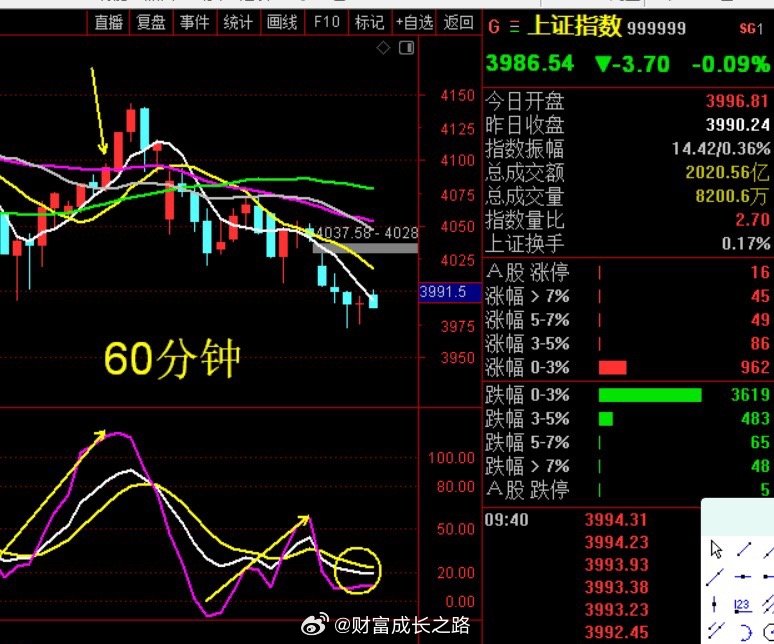Click the tick price 3994.31
The width and height of the screenshot is (774, 644).
click(x=616, y=520)
